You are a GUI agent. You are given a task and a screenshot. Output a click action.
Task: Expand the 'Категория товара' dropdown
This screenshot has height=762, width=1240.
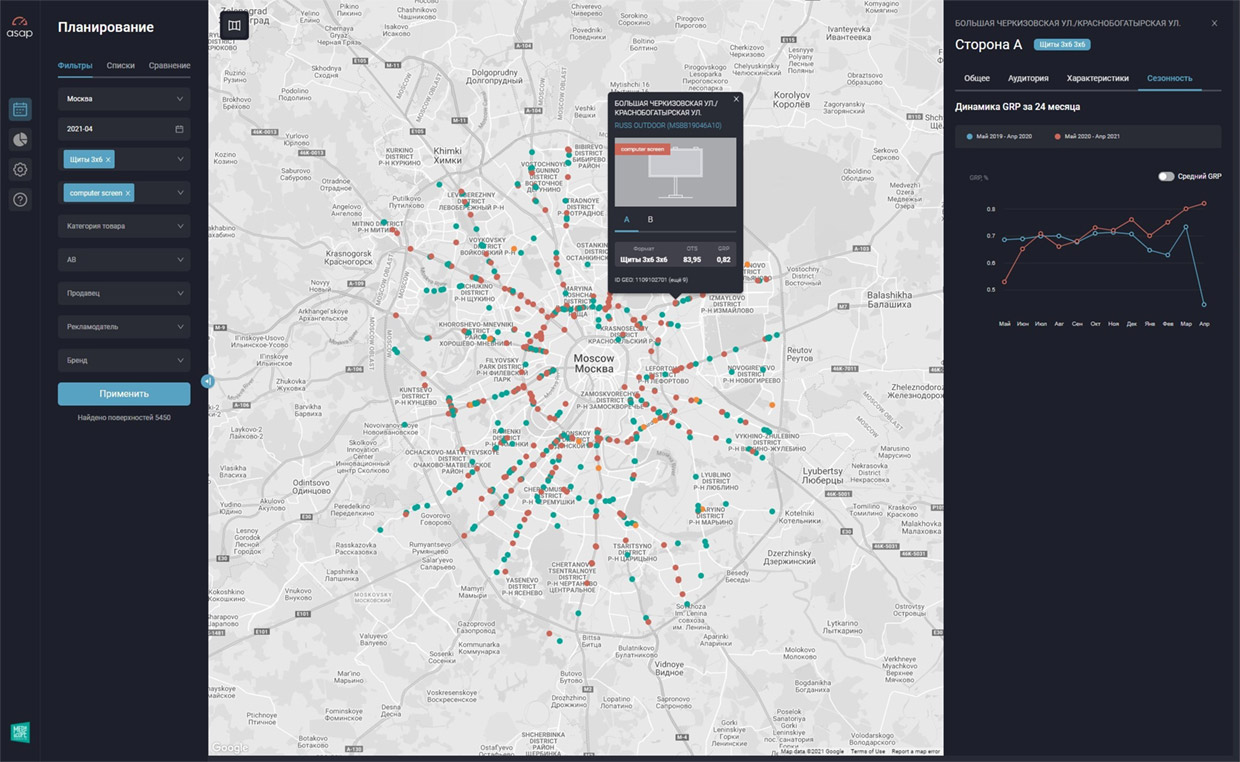point(124,226)
